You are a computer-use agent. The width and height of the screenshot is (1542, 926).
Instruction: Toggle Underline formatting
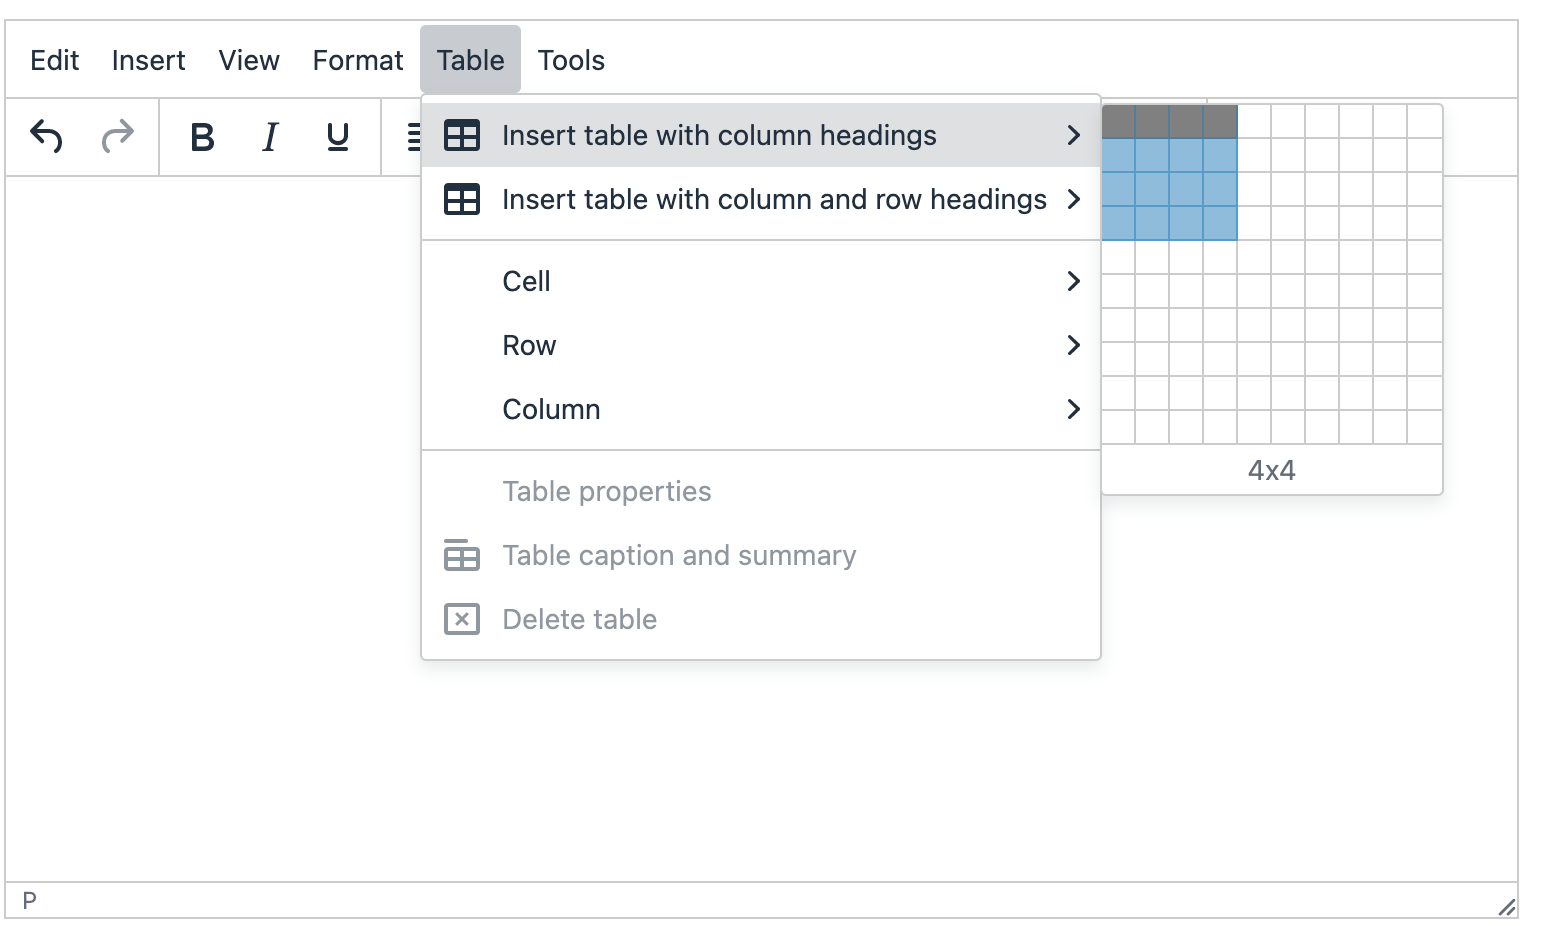point(338,136)
